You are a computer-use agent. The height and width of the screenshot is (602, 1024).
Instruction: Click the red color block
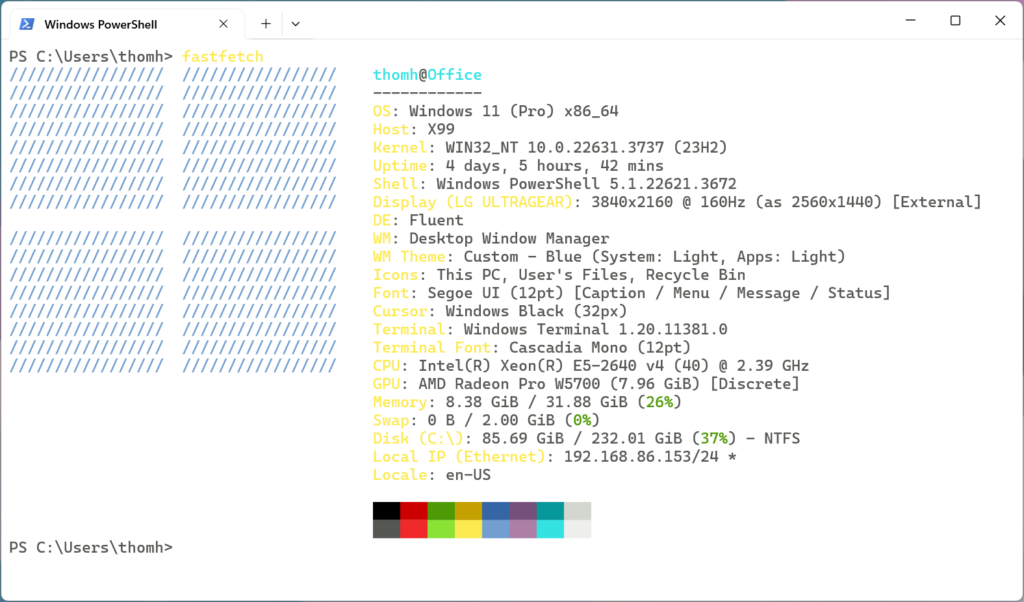tap(413, 511)
